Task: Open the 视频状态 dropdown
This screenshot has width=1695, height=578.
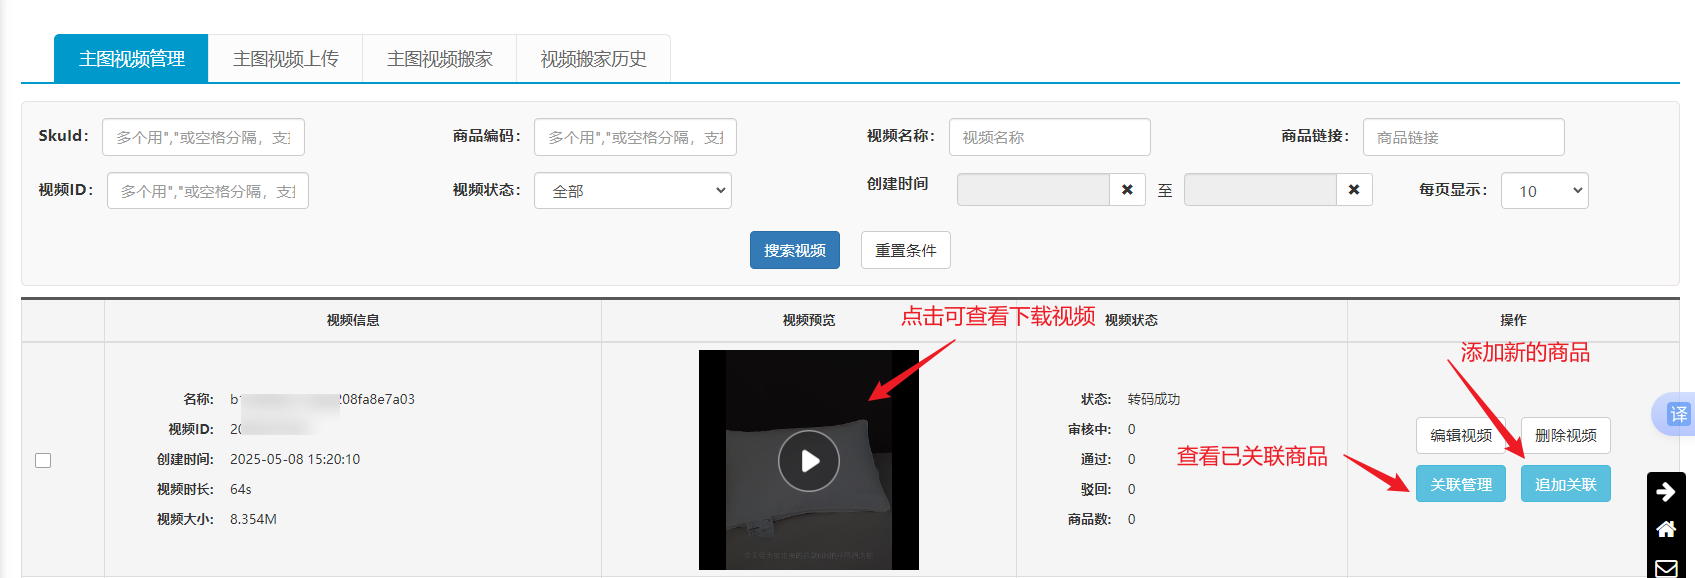Action: click(632, 191)
